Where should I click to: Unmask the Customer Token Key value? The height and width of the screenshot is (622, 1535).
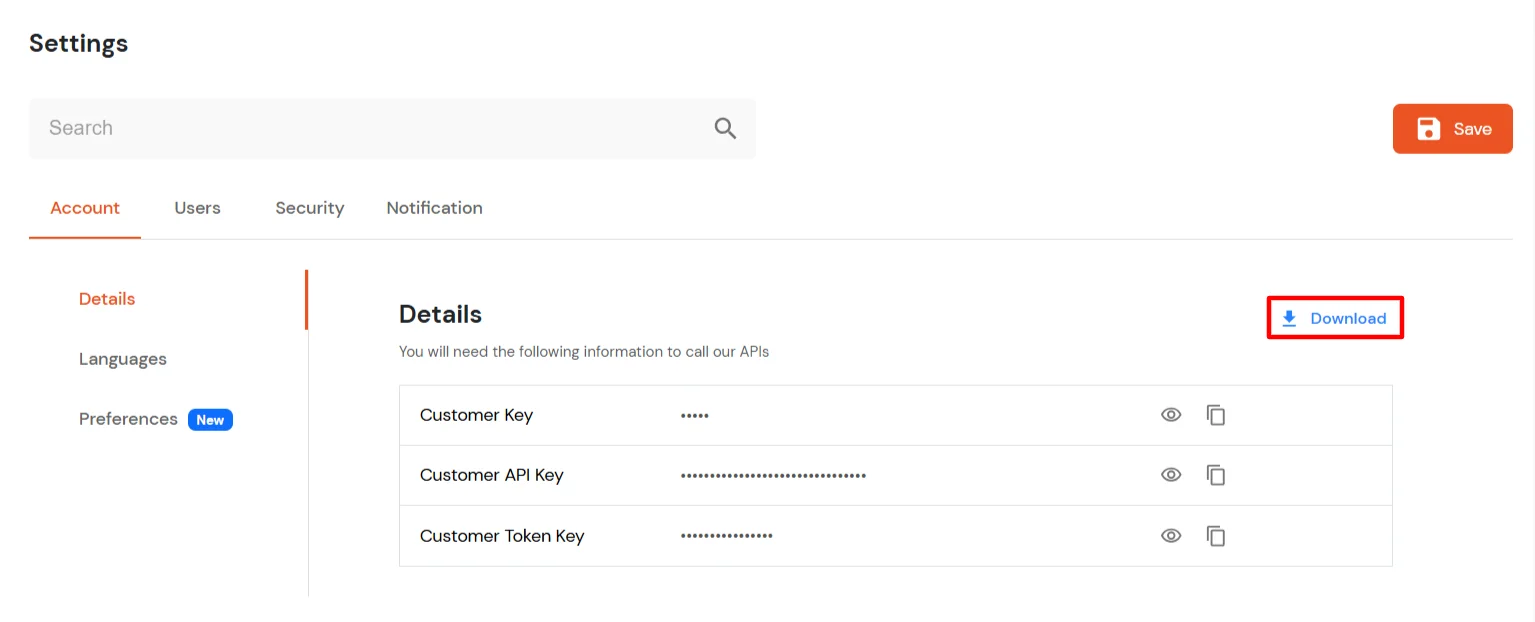tap(1170, 535)
